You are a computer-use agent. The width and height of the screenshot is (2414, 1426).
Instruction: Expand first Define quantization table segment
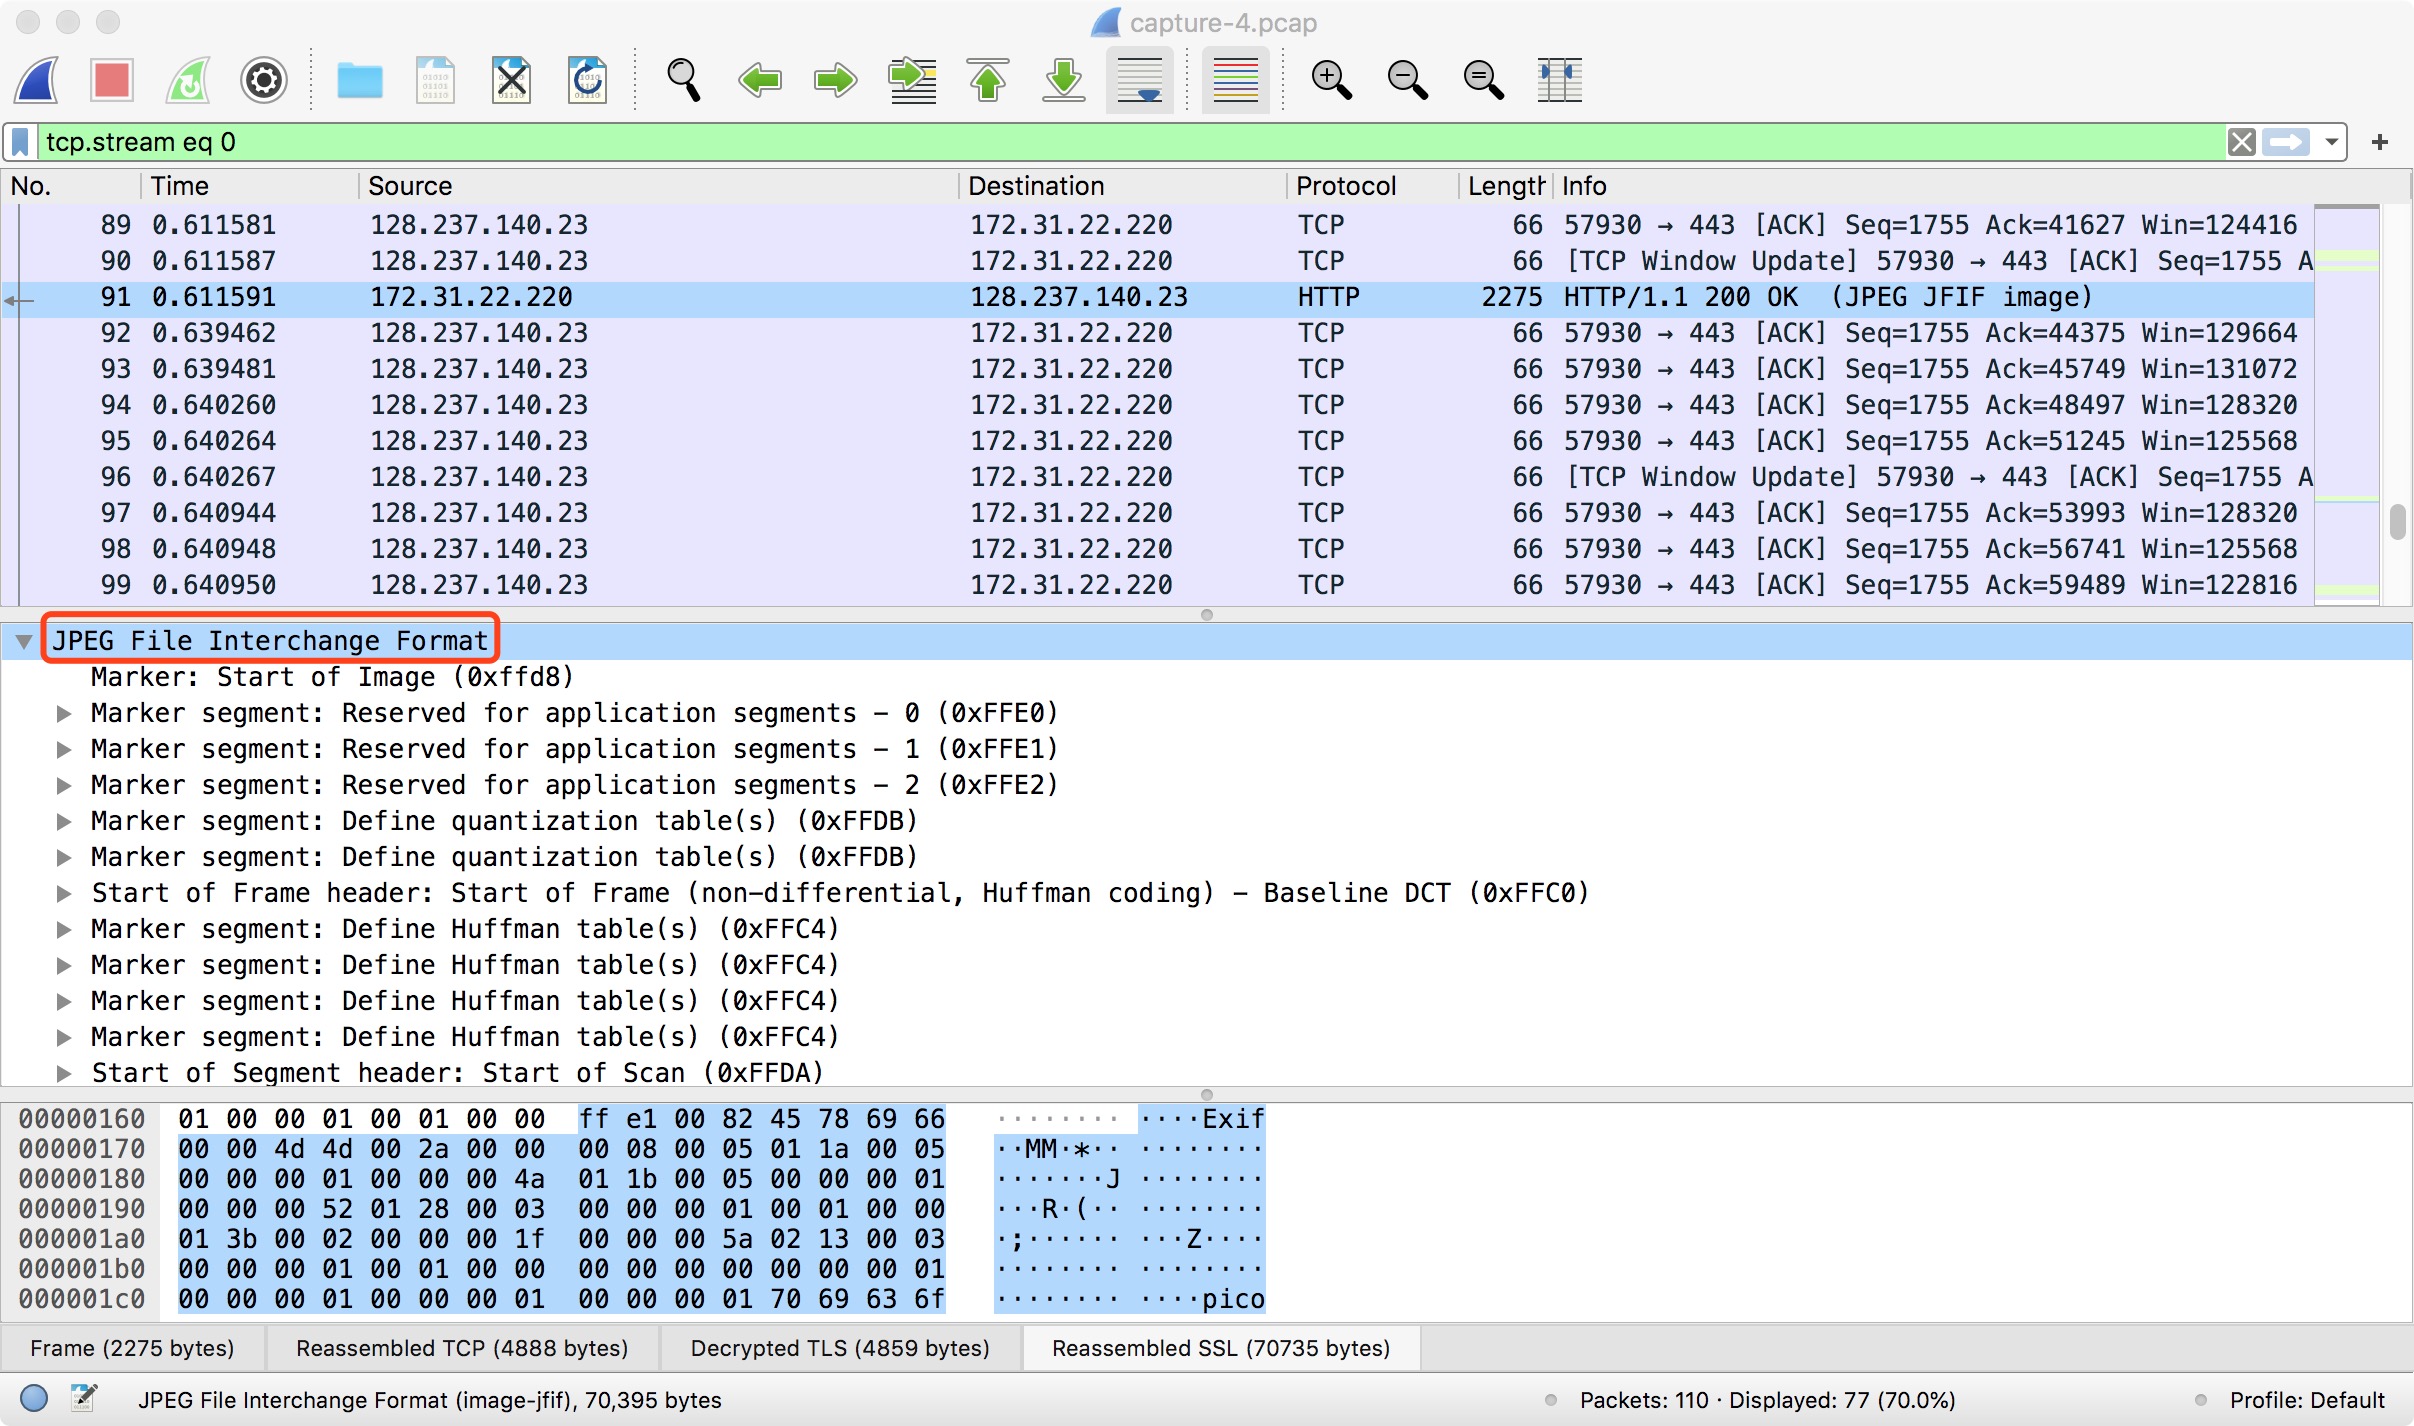(64, 821)
